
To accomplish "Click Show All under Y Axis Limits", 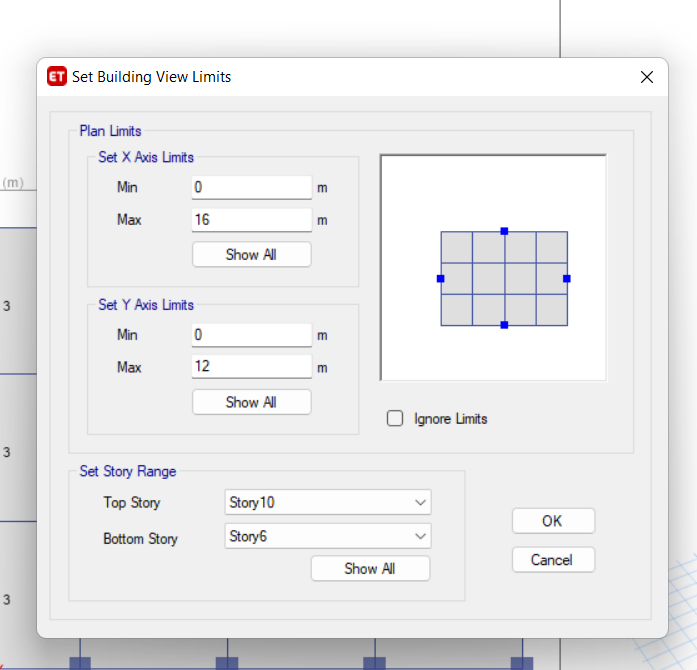I will point(252,402).
